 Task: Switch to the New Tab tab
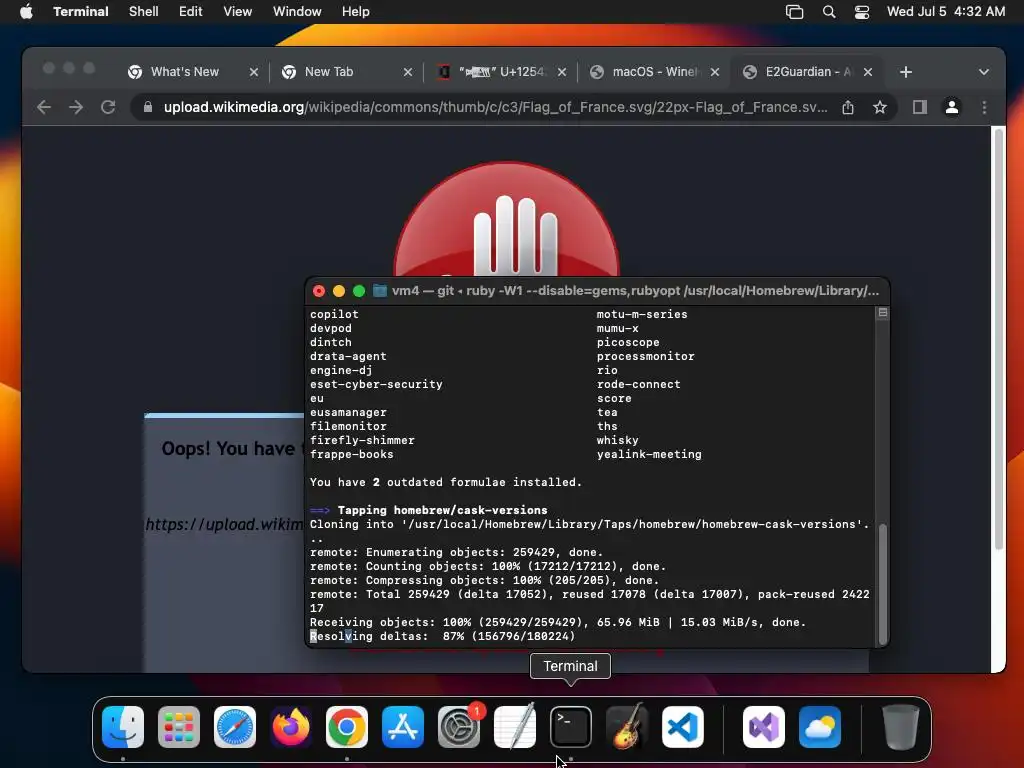(329, 72)
